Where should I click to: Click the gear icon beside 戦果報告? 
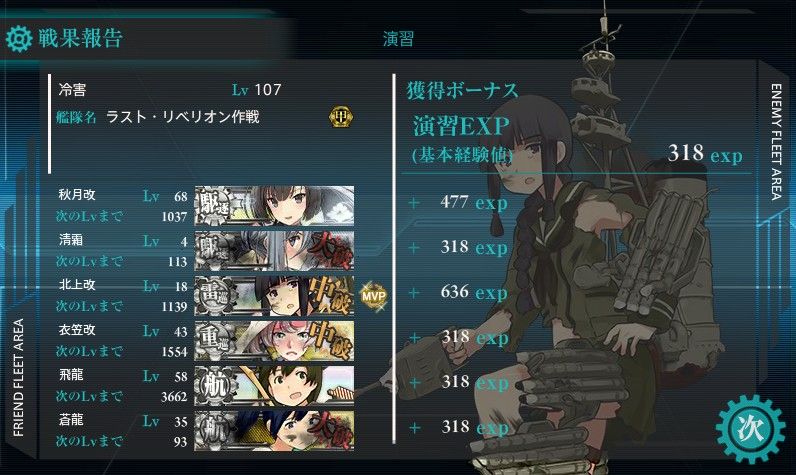click(x=18, y=38)
